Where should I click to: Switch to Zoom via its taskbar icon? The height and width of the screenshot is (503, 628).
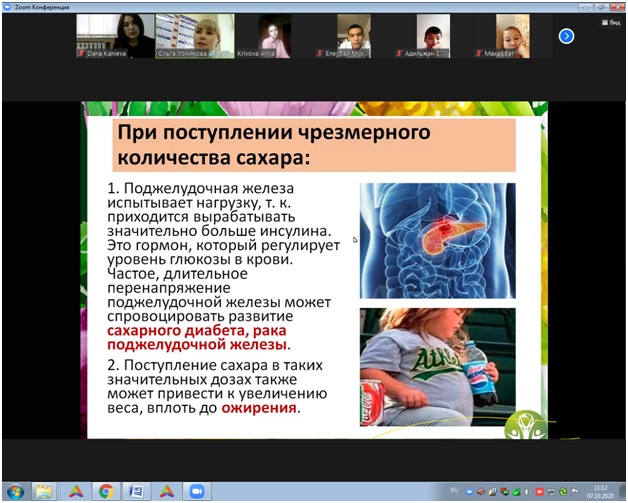[196, 491]
